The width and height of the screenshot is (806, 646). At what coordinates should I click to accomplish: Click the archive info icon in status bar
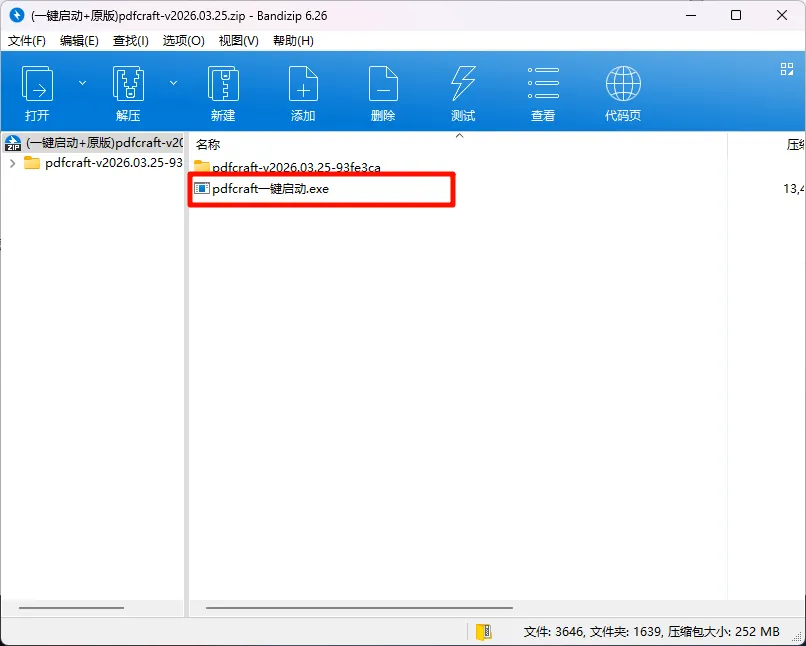484,631
